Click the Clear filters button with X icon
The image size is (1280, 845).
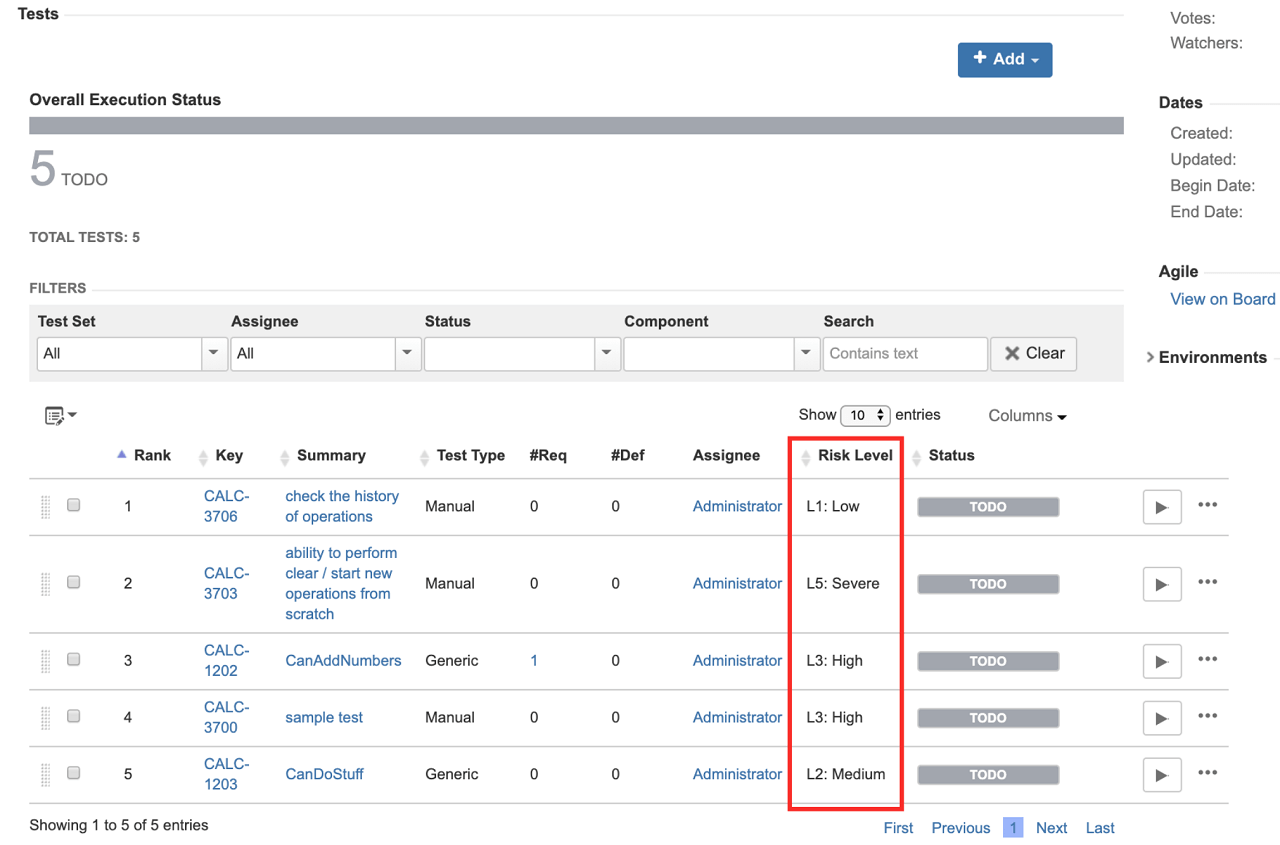click(x=1033, y=353)
